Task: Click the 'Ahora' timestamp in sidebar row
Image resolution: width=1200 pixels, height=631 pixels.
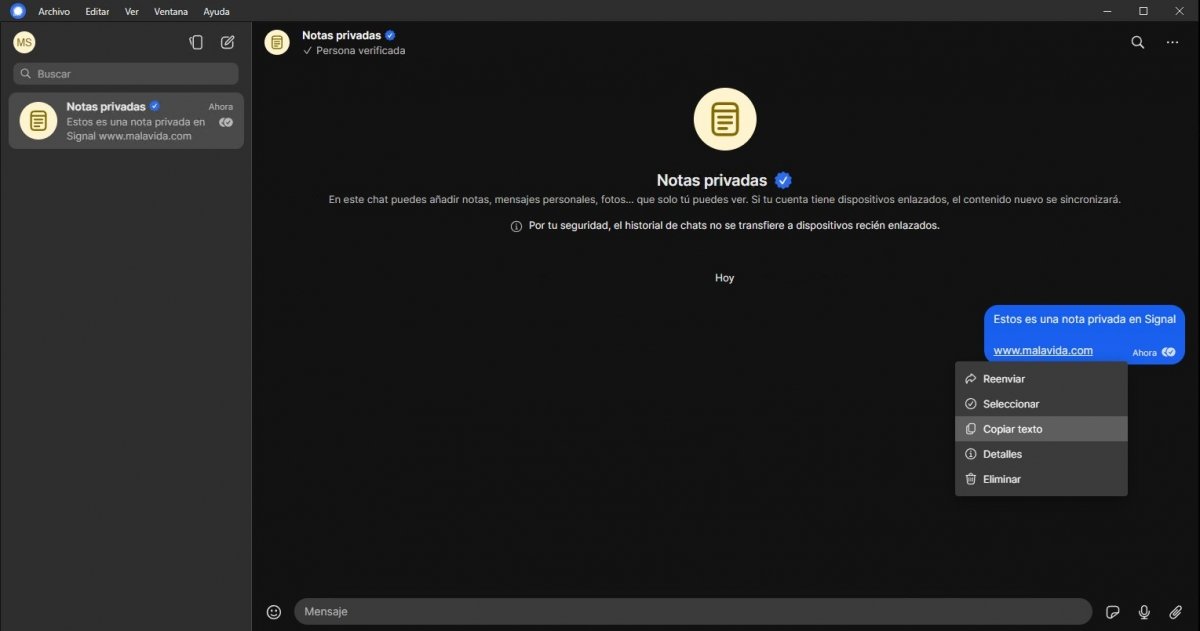Action: [220, 107]
